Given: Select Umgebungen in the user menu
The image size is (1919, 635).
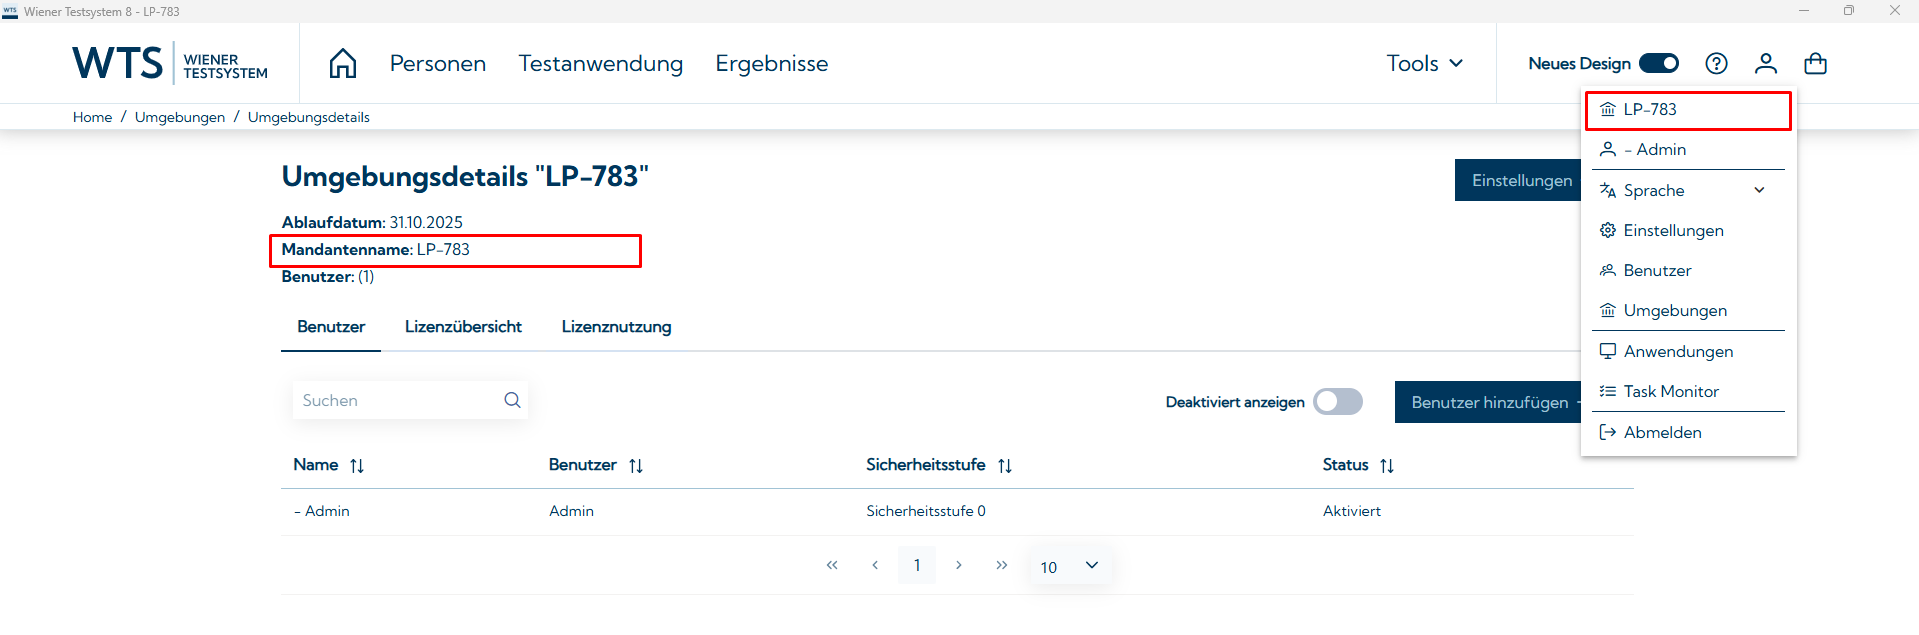Looking at the screenshot, I should (x=1674, y=310).
